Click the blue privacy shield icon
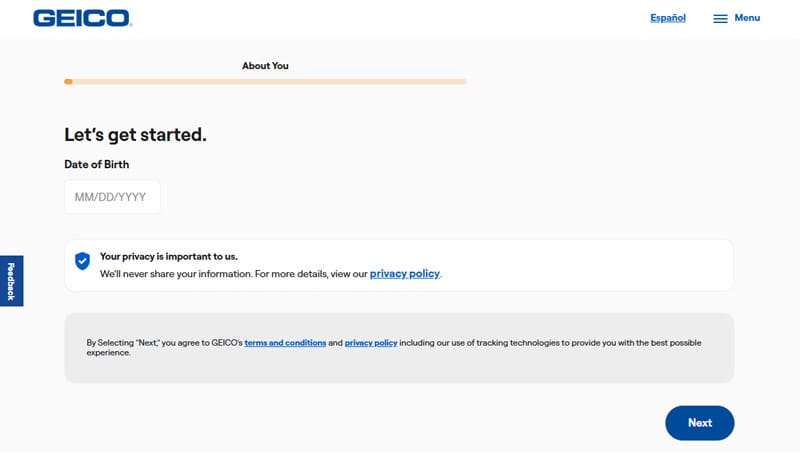The height and width of the screenshot is (452, 800). coord(82,261)
